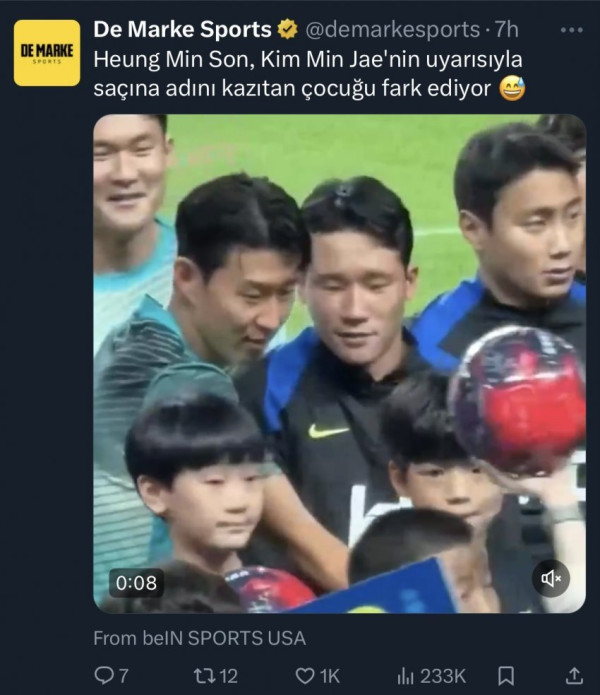The width and height of the screenshot is (600, 695).
Task: Click the 7h timestamp
Action: (506, 30)
